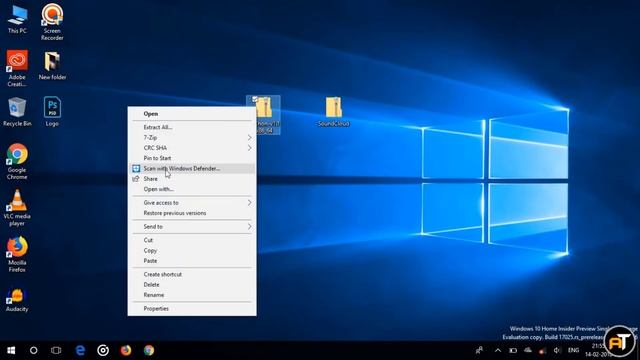Choose Pin to Start
The width and height of the screenshot is (640, 360).
[192, 158]
